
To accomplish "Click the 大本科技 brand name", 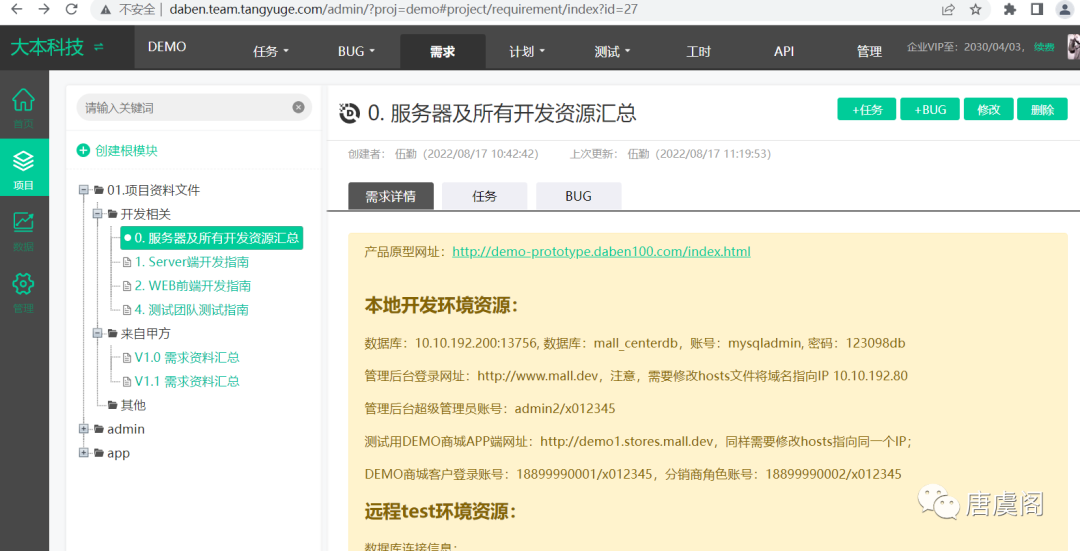I will point(47,47).
